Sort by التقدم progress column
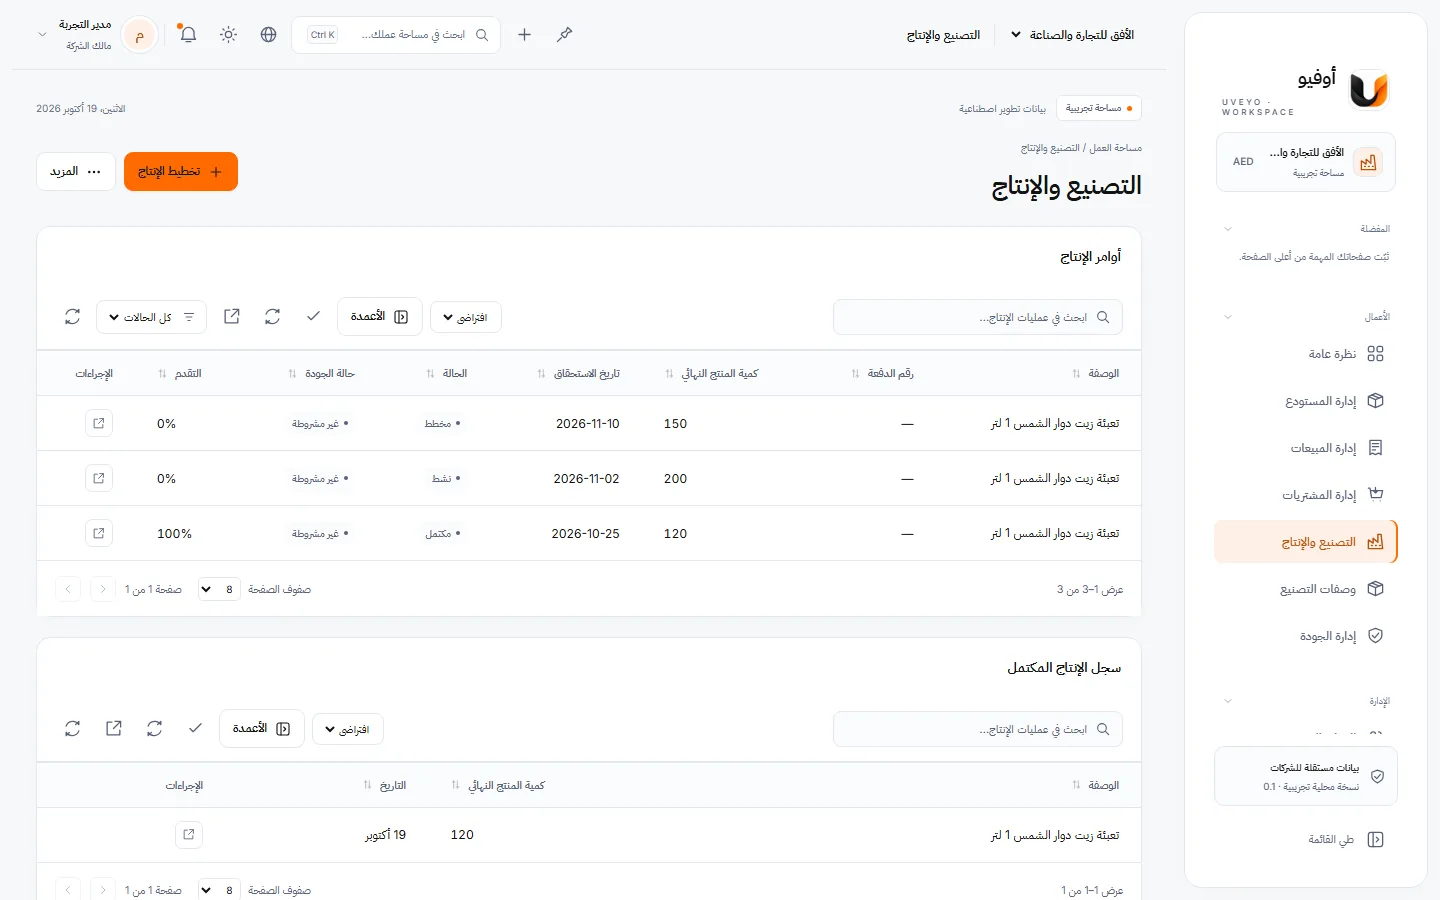Viewport: 1440px width, 900px height. [180, 374]
